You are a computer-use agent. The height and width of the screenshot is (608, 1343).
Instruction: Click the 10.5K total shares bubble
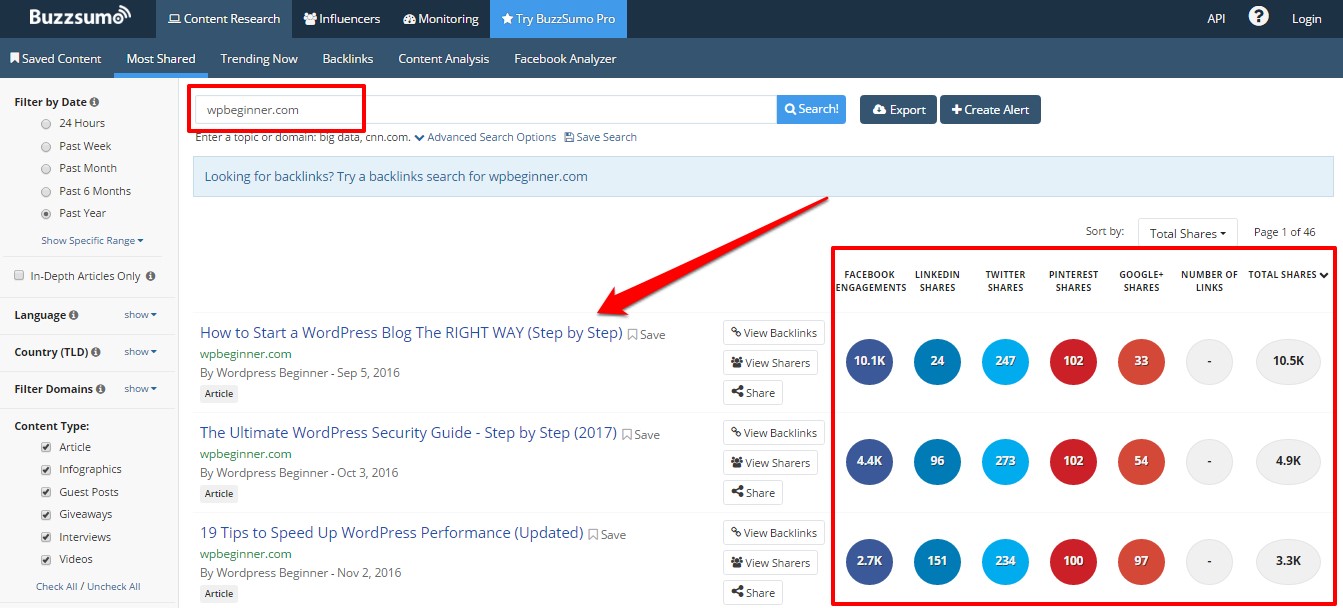point(1289,361)
